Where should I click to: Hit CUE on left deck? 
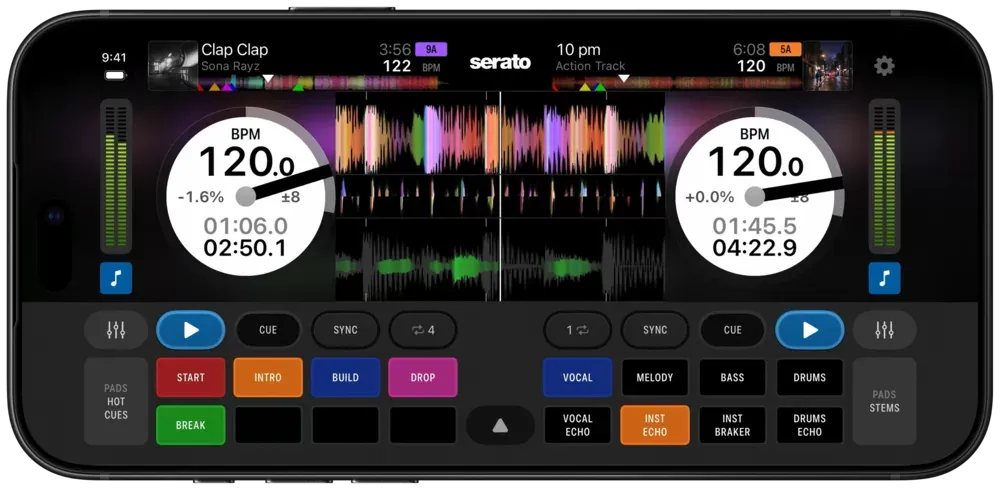(x=268, y=330)
